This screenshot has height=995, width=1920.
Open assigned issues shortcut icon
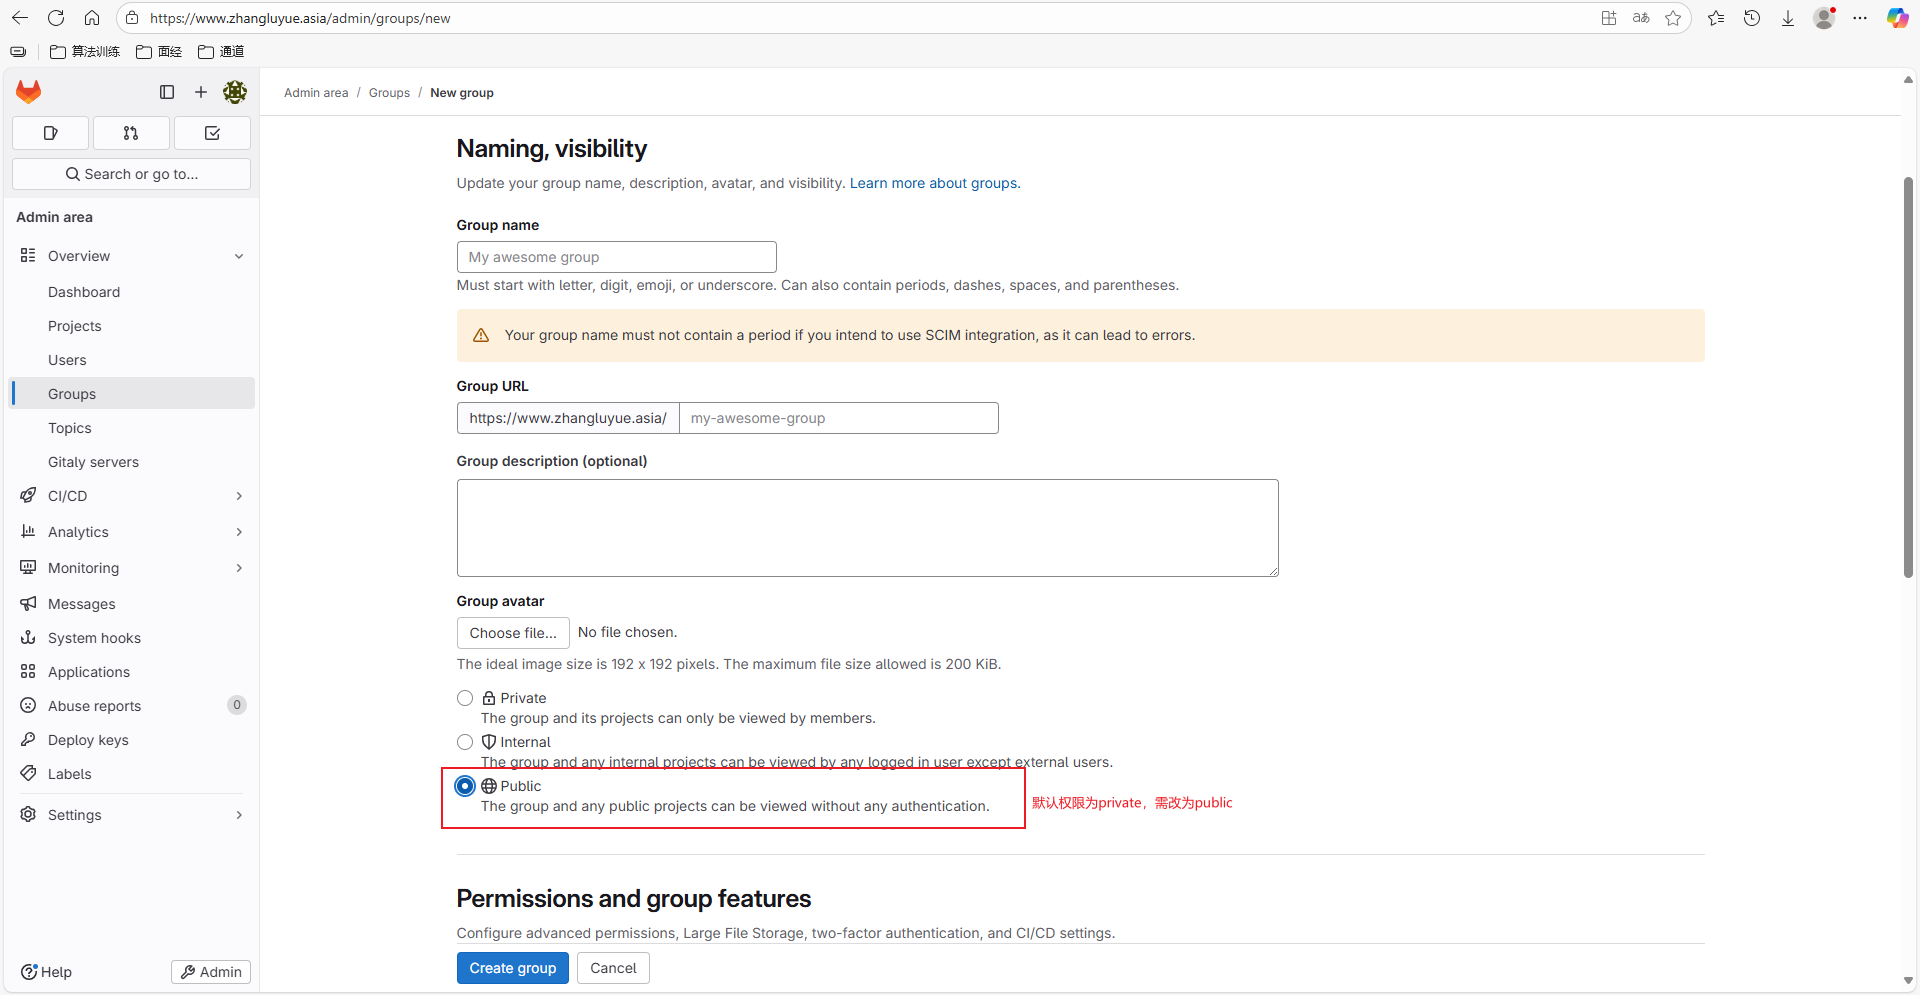point(51,133)
